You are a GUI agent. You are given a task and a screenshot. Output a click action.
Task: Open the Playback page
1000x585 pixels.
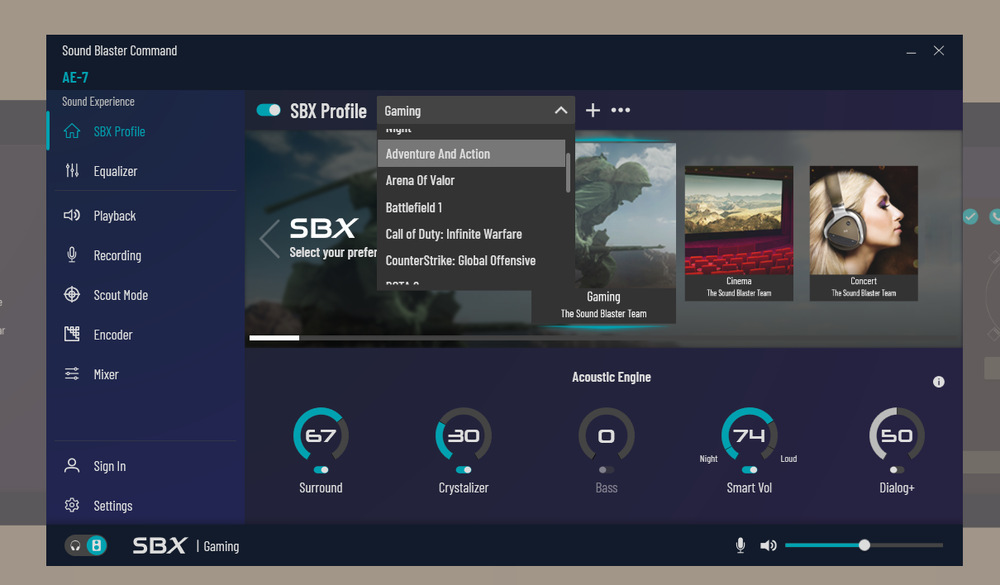point(115,216)
